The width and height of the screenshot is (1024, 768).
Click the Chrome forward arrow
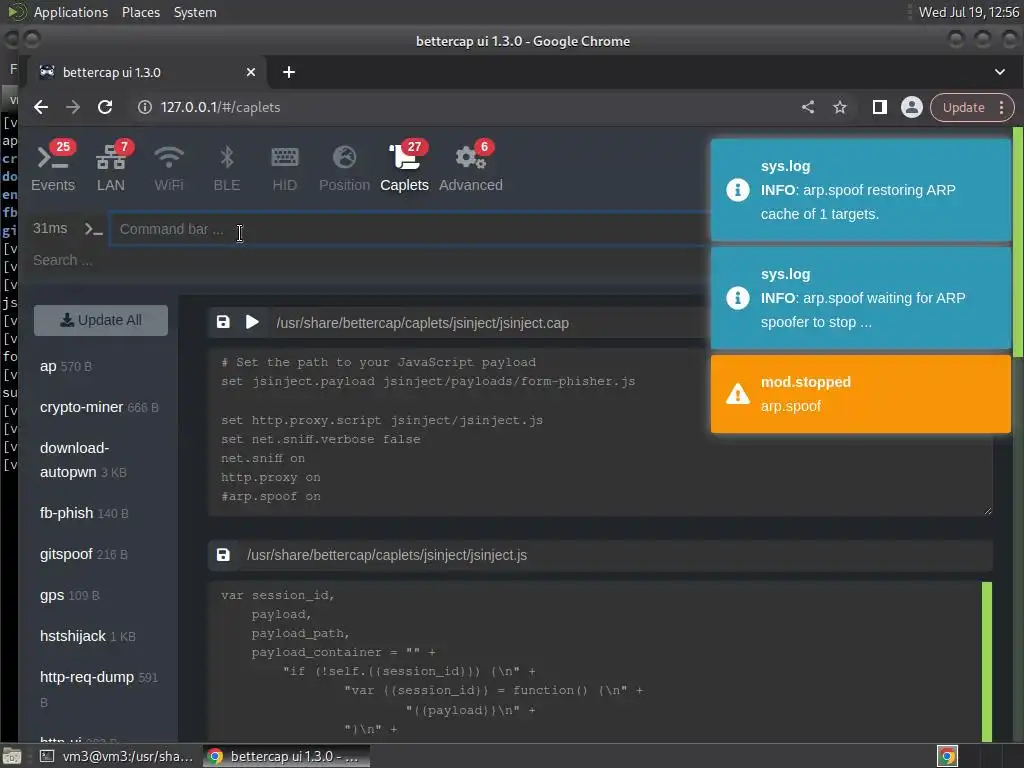coord(73,107)
